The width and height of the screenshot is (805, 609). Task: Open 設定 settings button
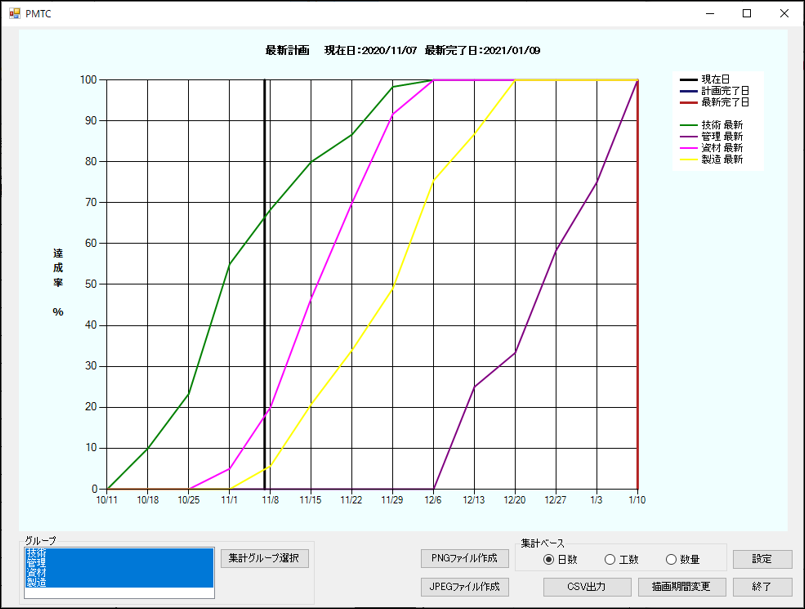click(x=762, y=559)
